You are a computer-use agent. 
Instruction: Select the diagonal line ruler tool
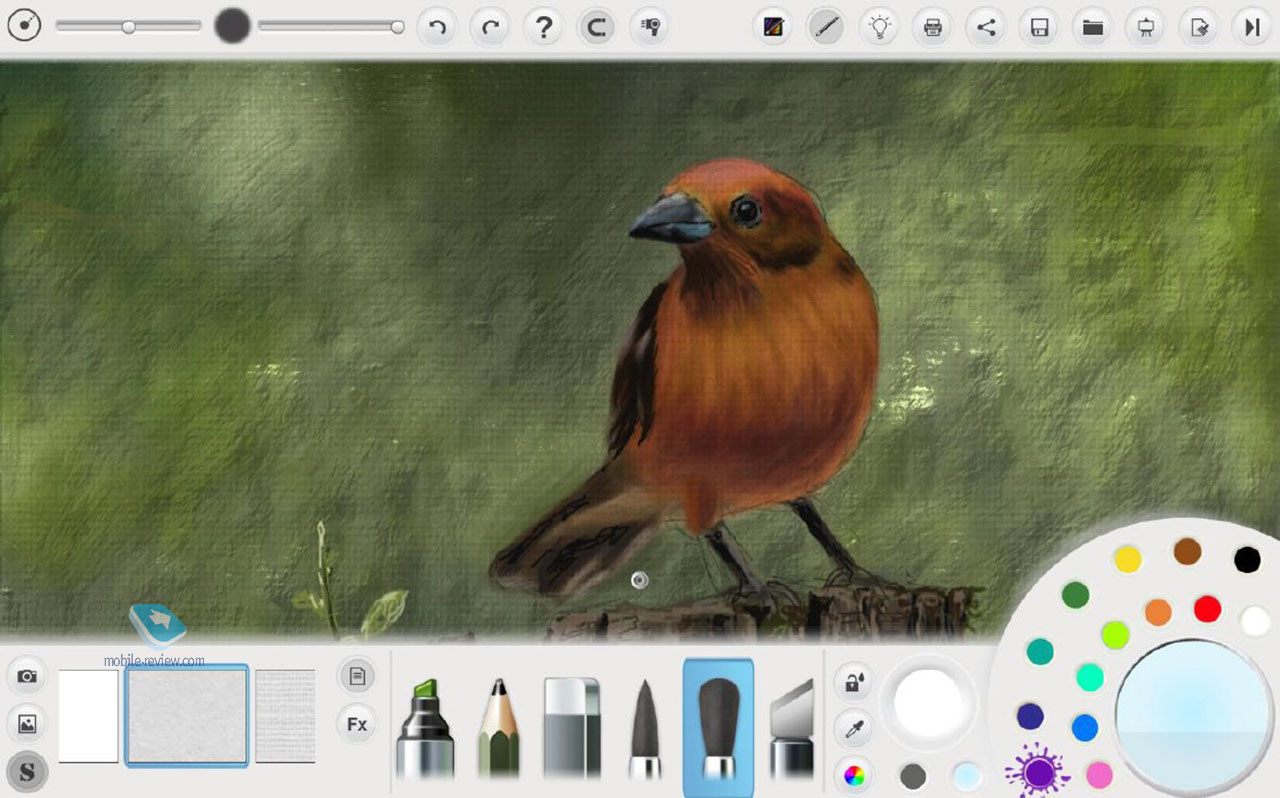[x=826, y=27]
